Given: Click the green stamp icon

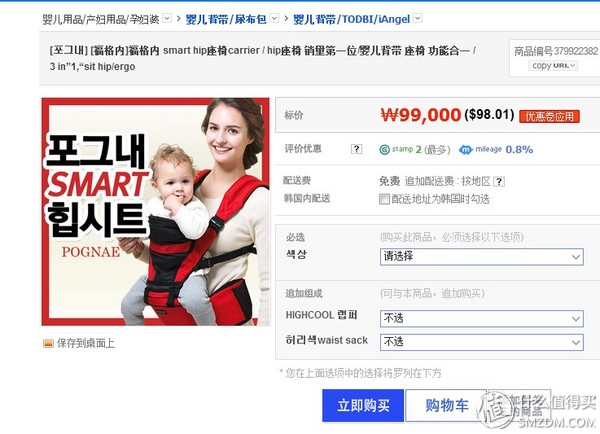Looking at the screenshot, I should coord(384,149).
